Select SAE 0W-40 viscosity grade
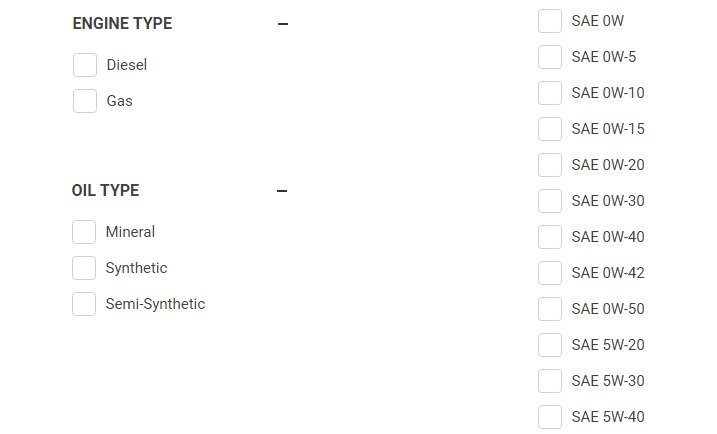Image resolution: width=717 pixels, height=434 pixels. 550,237
